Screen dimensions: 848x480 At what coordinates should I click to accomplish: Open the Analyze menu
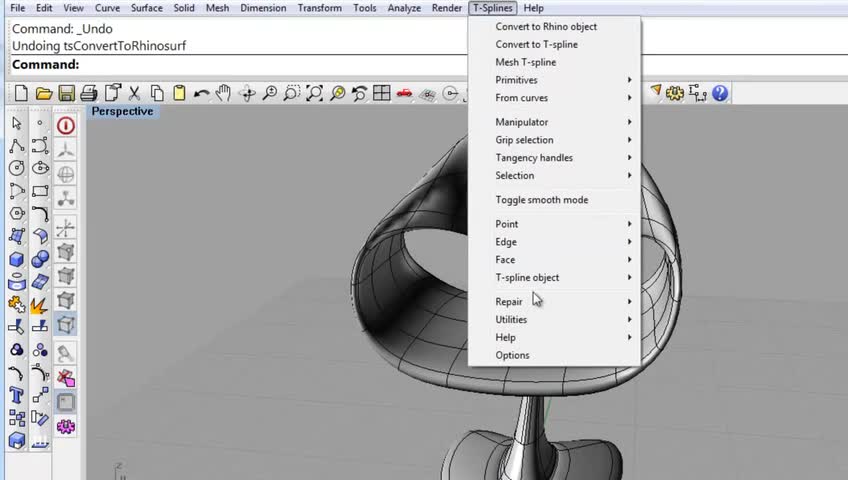404,8
